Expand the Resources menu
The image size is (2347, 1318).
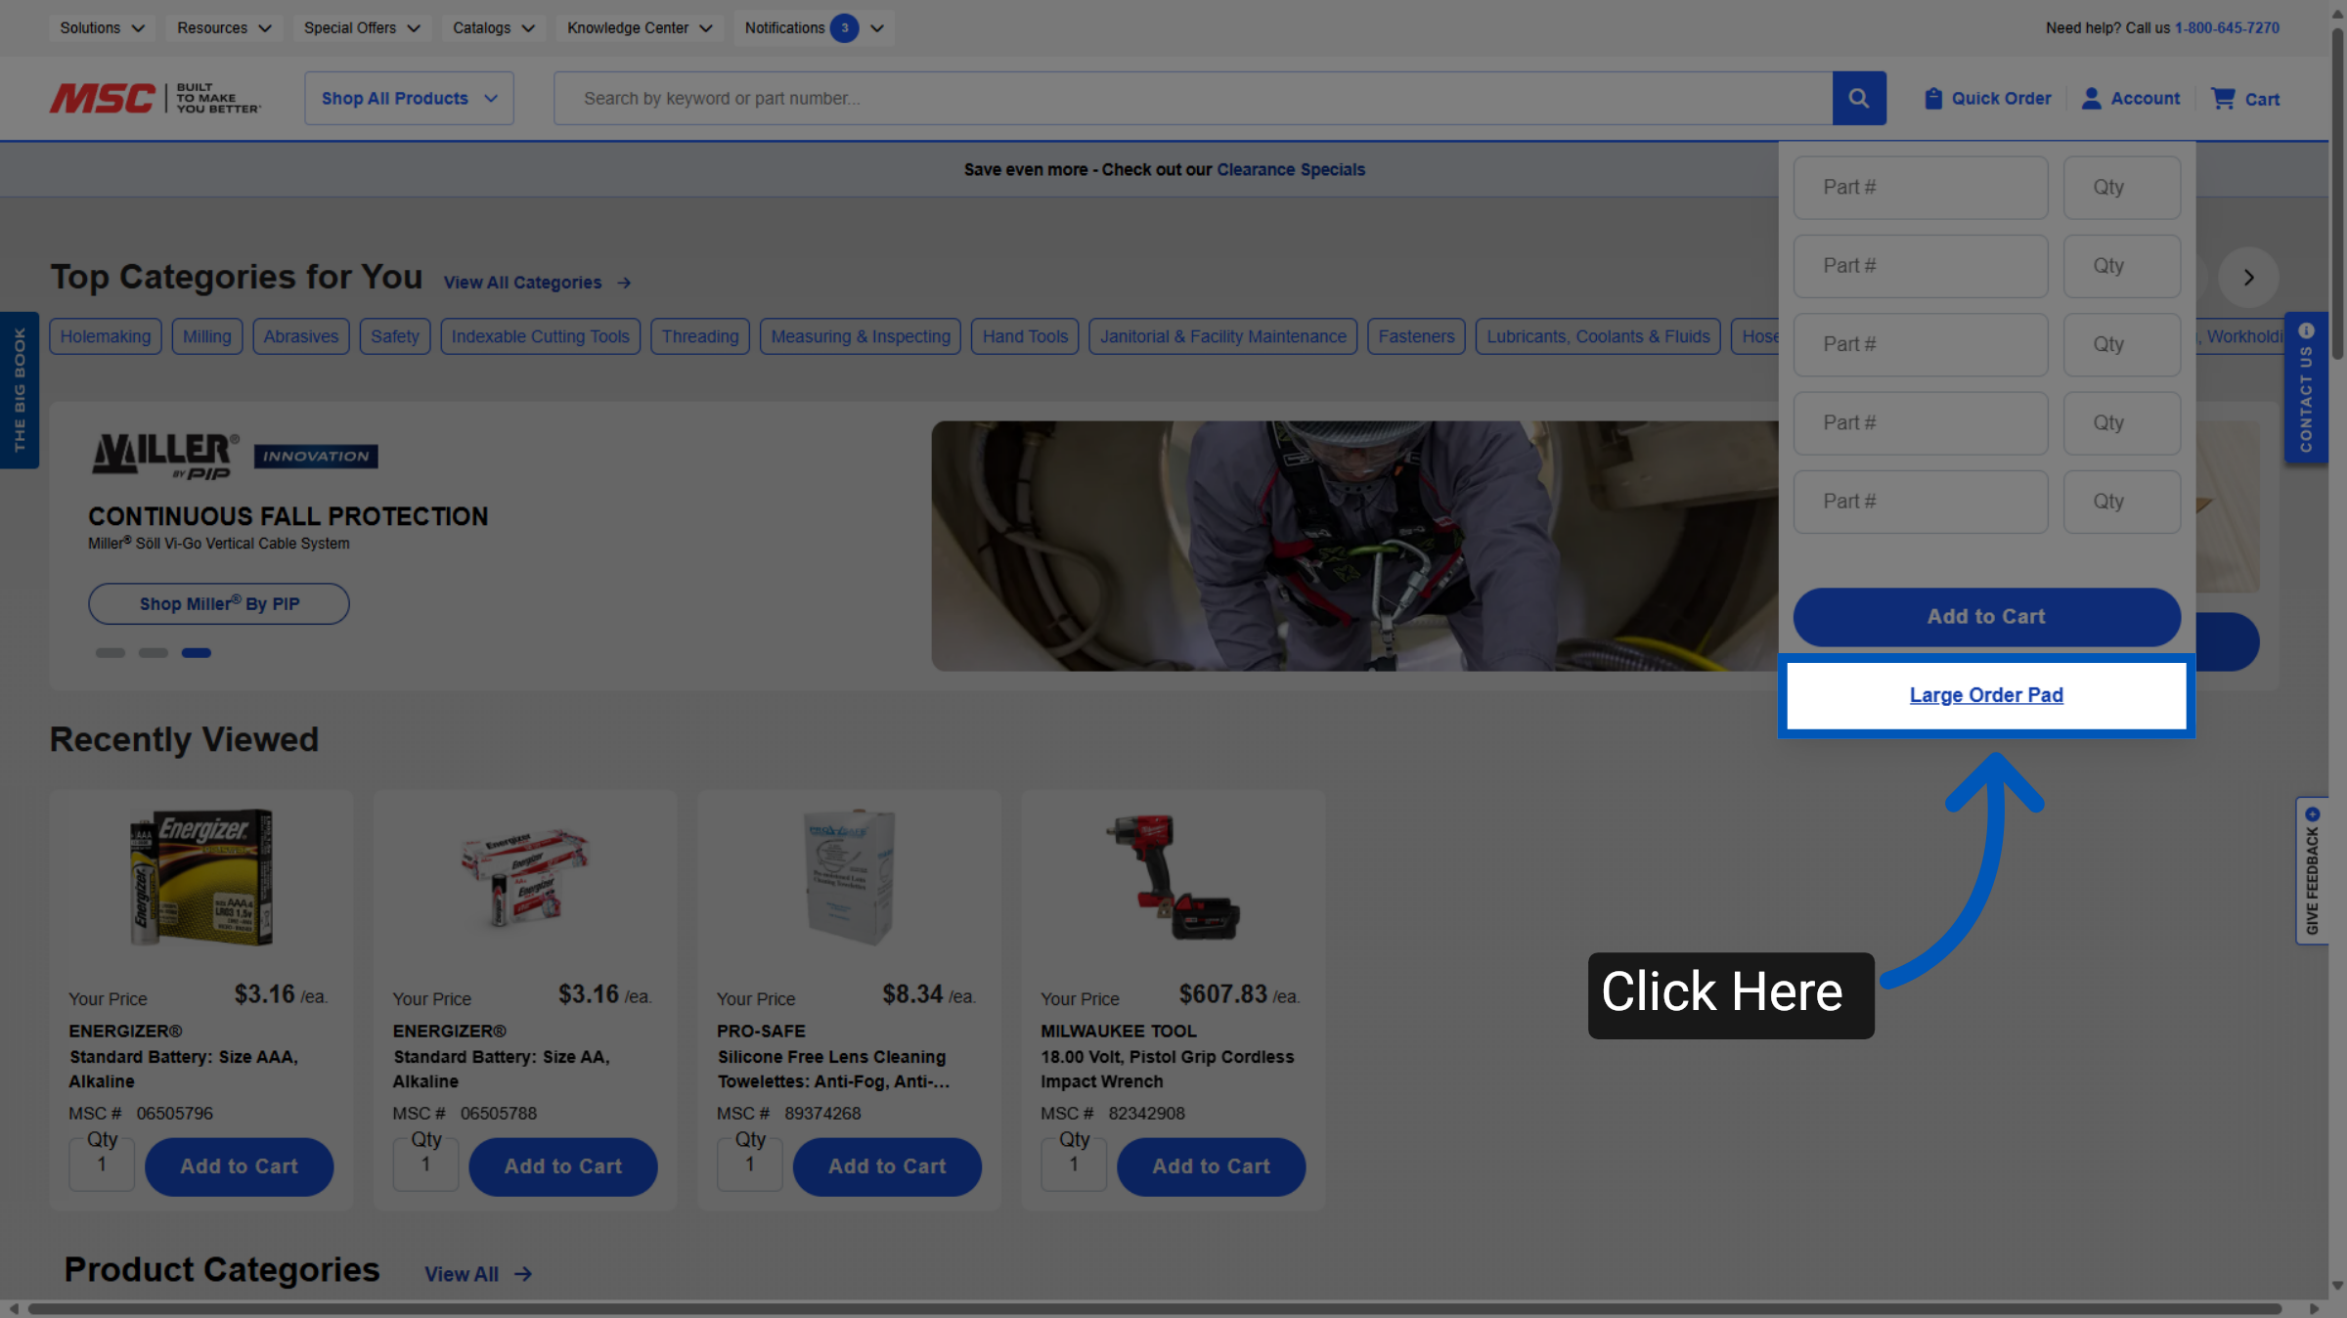[x=224, y=28]
